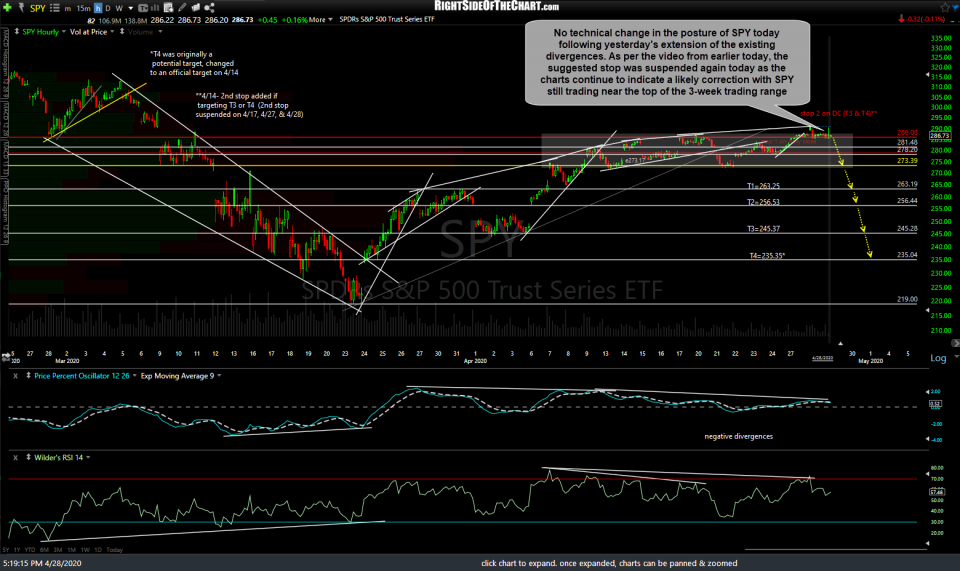The image size is (960, 571).
Task: Click reorder arrows of Wilder's RSI
Action: pyautogui.click(x=28, y=457)
